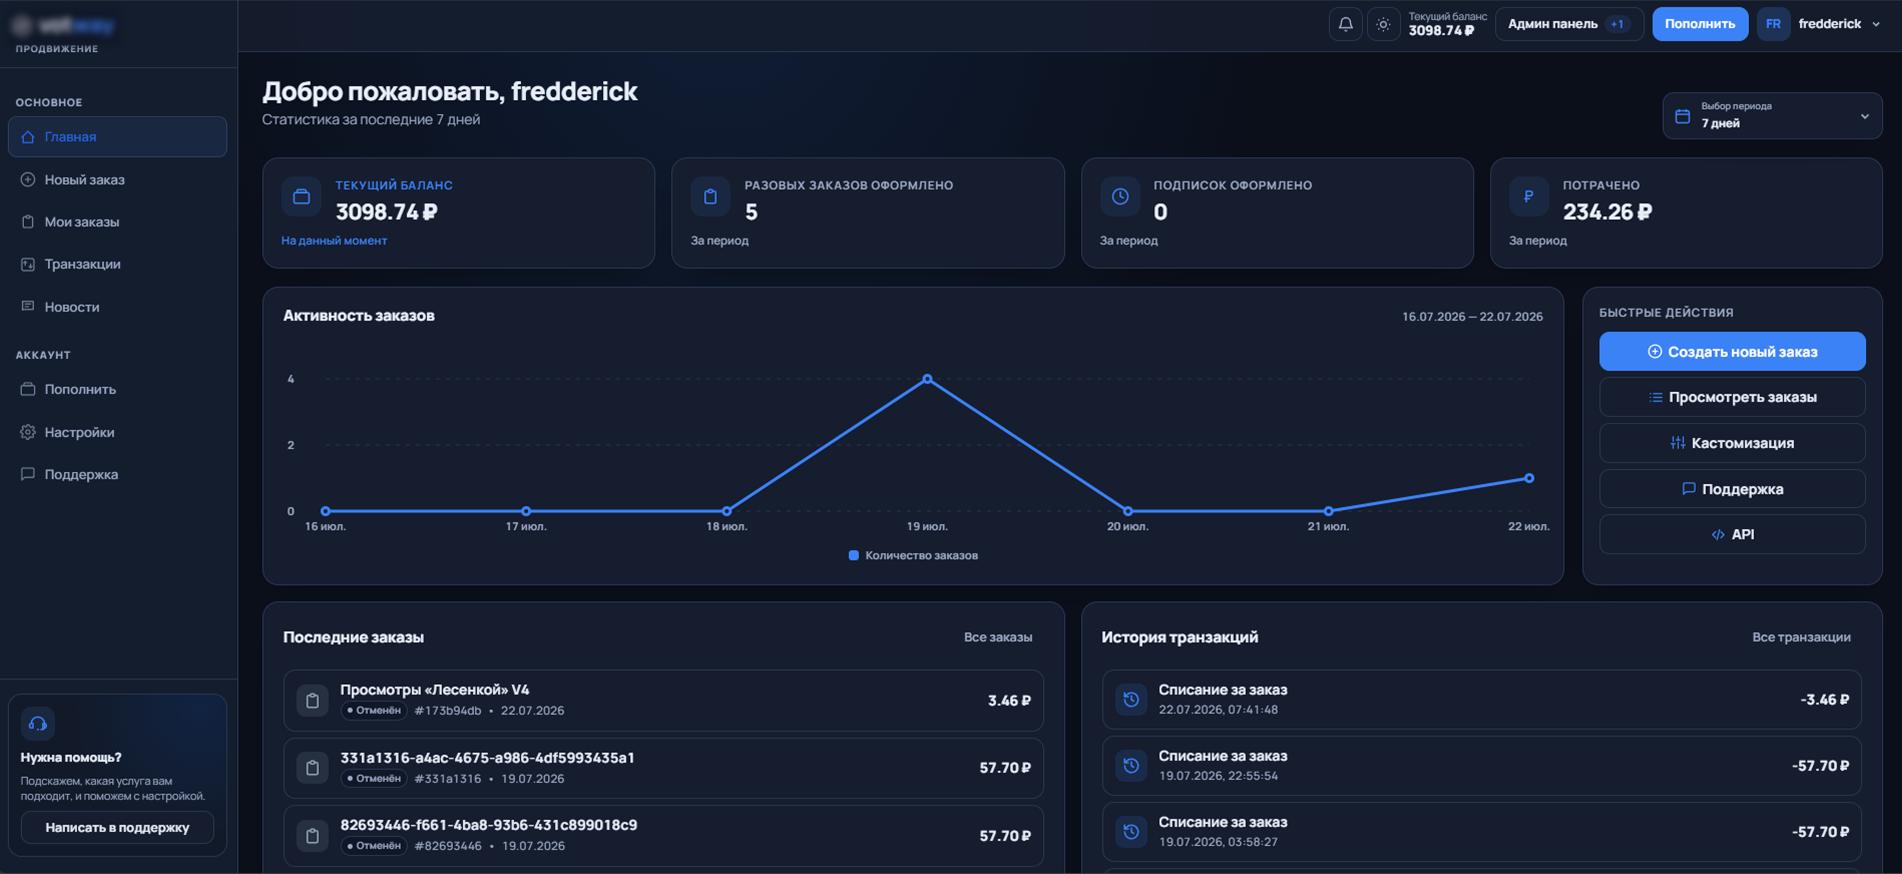Viewport: 1902px width, 874px height.
Task: Click Поддержка quick action button
Action: 1732,489
